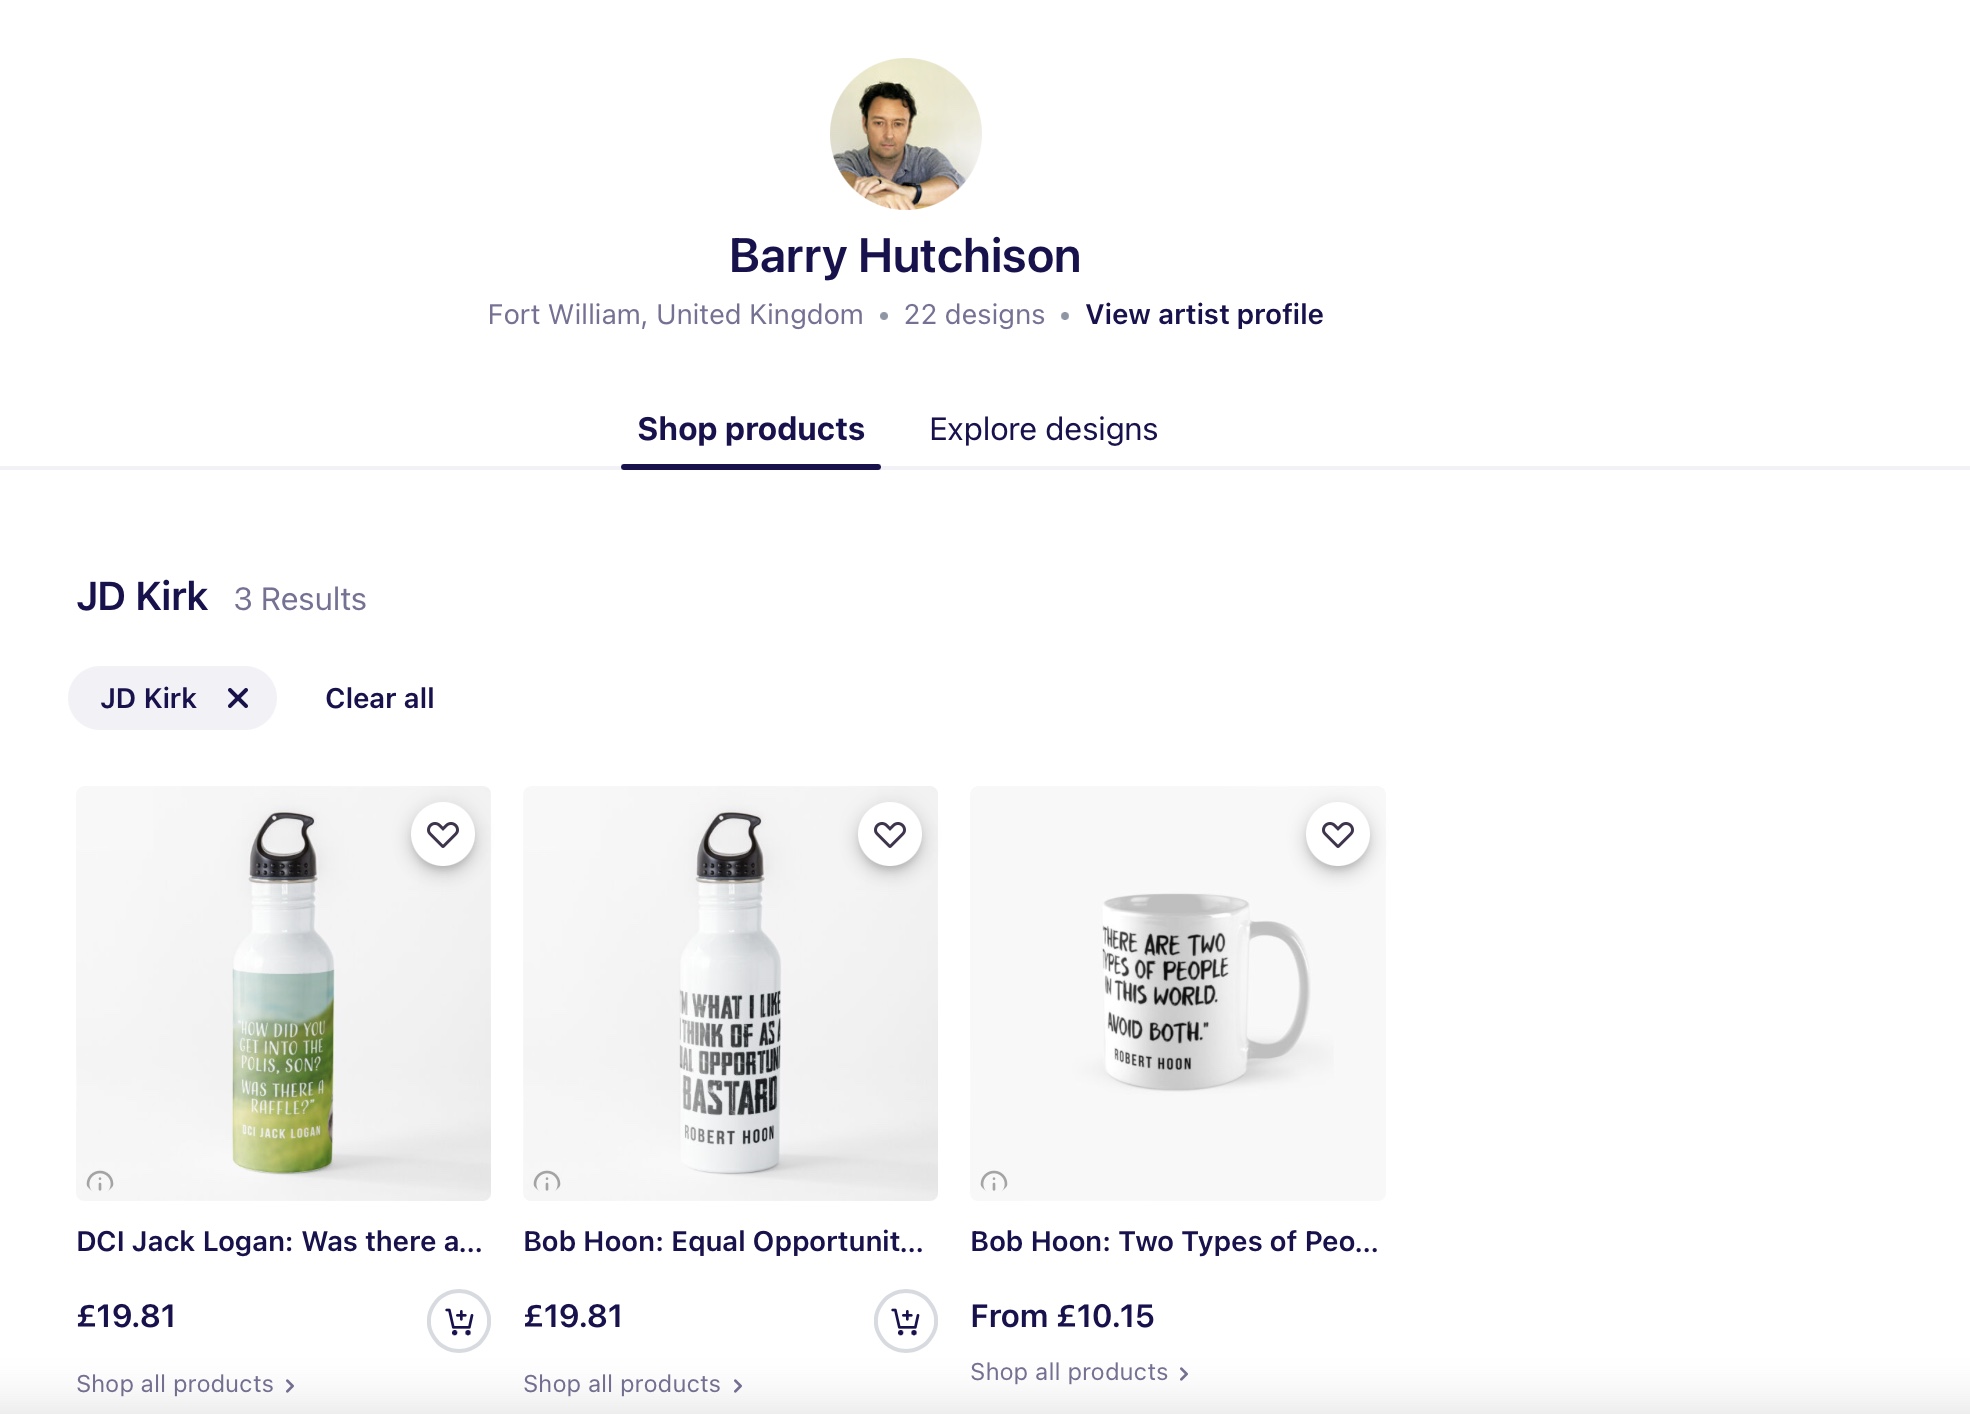Click Barry Hutchison's profile avatar
The height and width of the screenshot is (1414, 1970).
(x=905, y=134)
